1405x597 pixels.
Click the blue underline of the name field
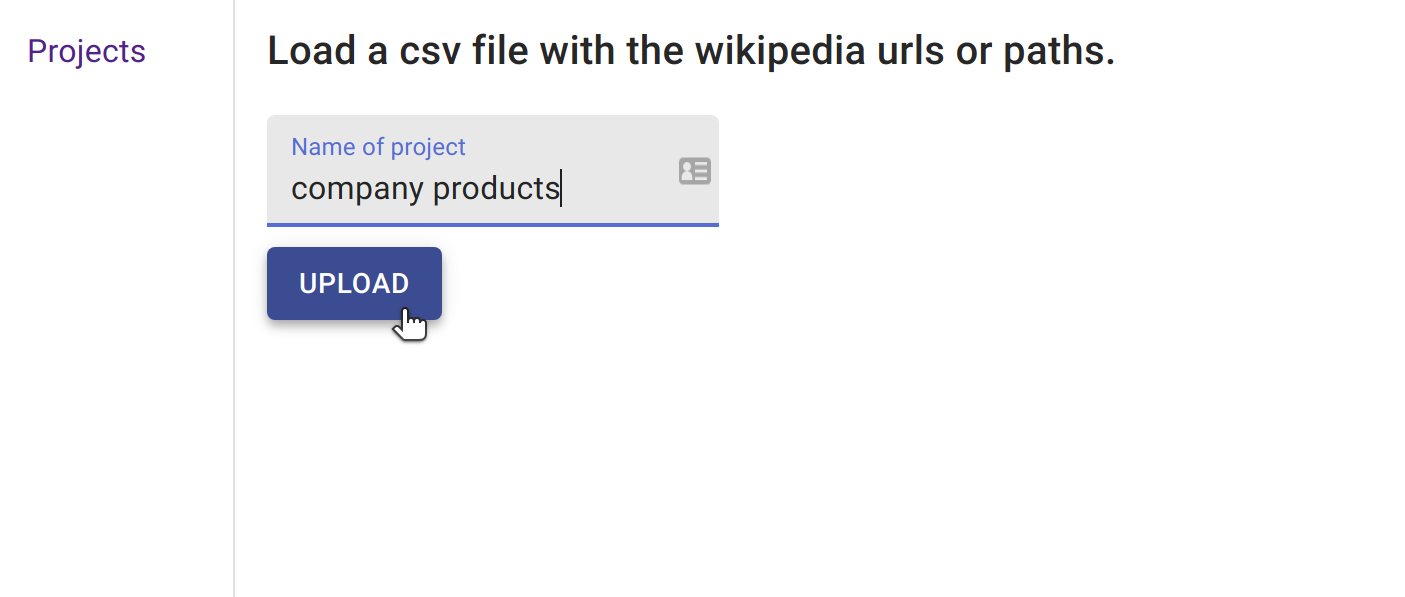click(492, 225)
